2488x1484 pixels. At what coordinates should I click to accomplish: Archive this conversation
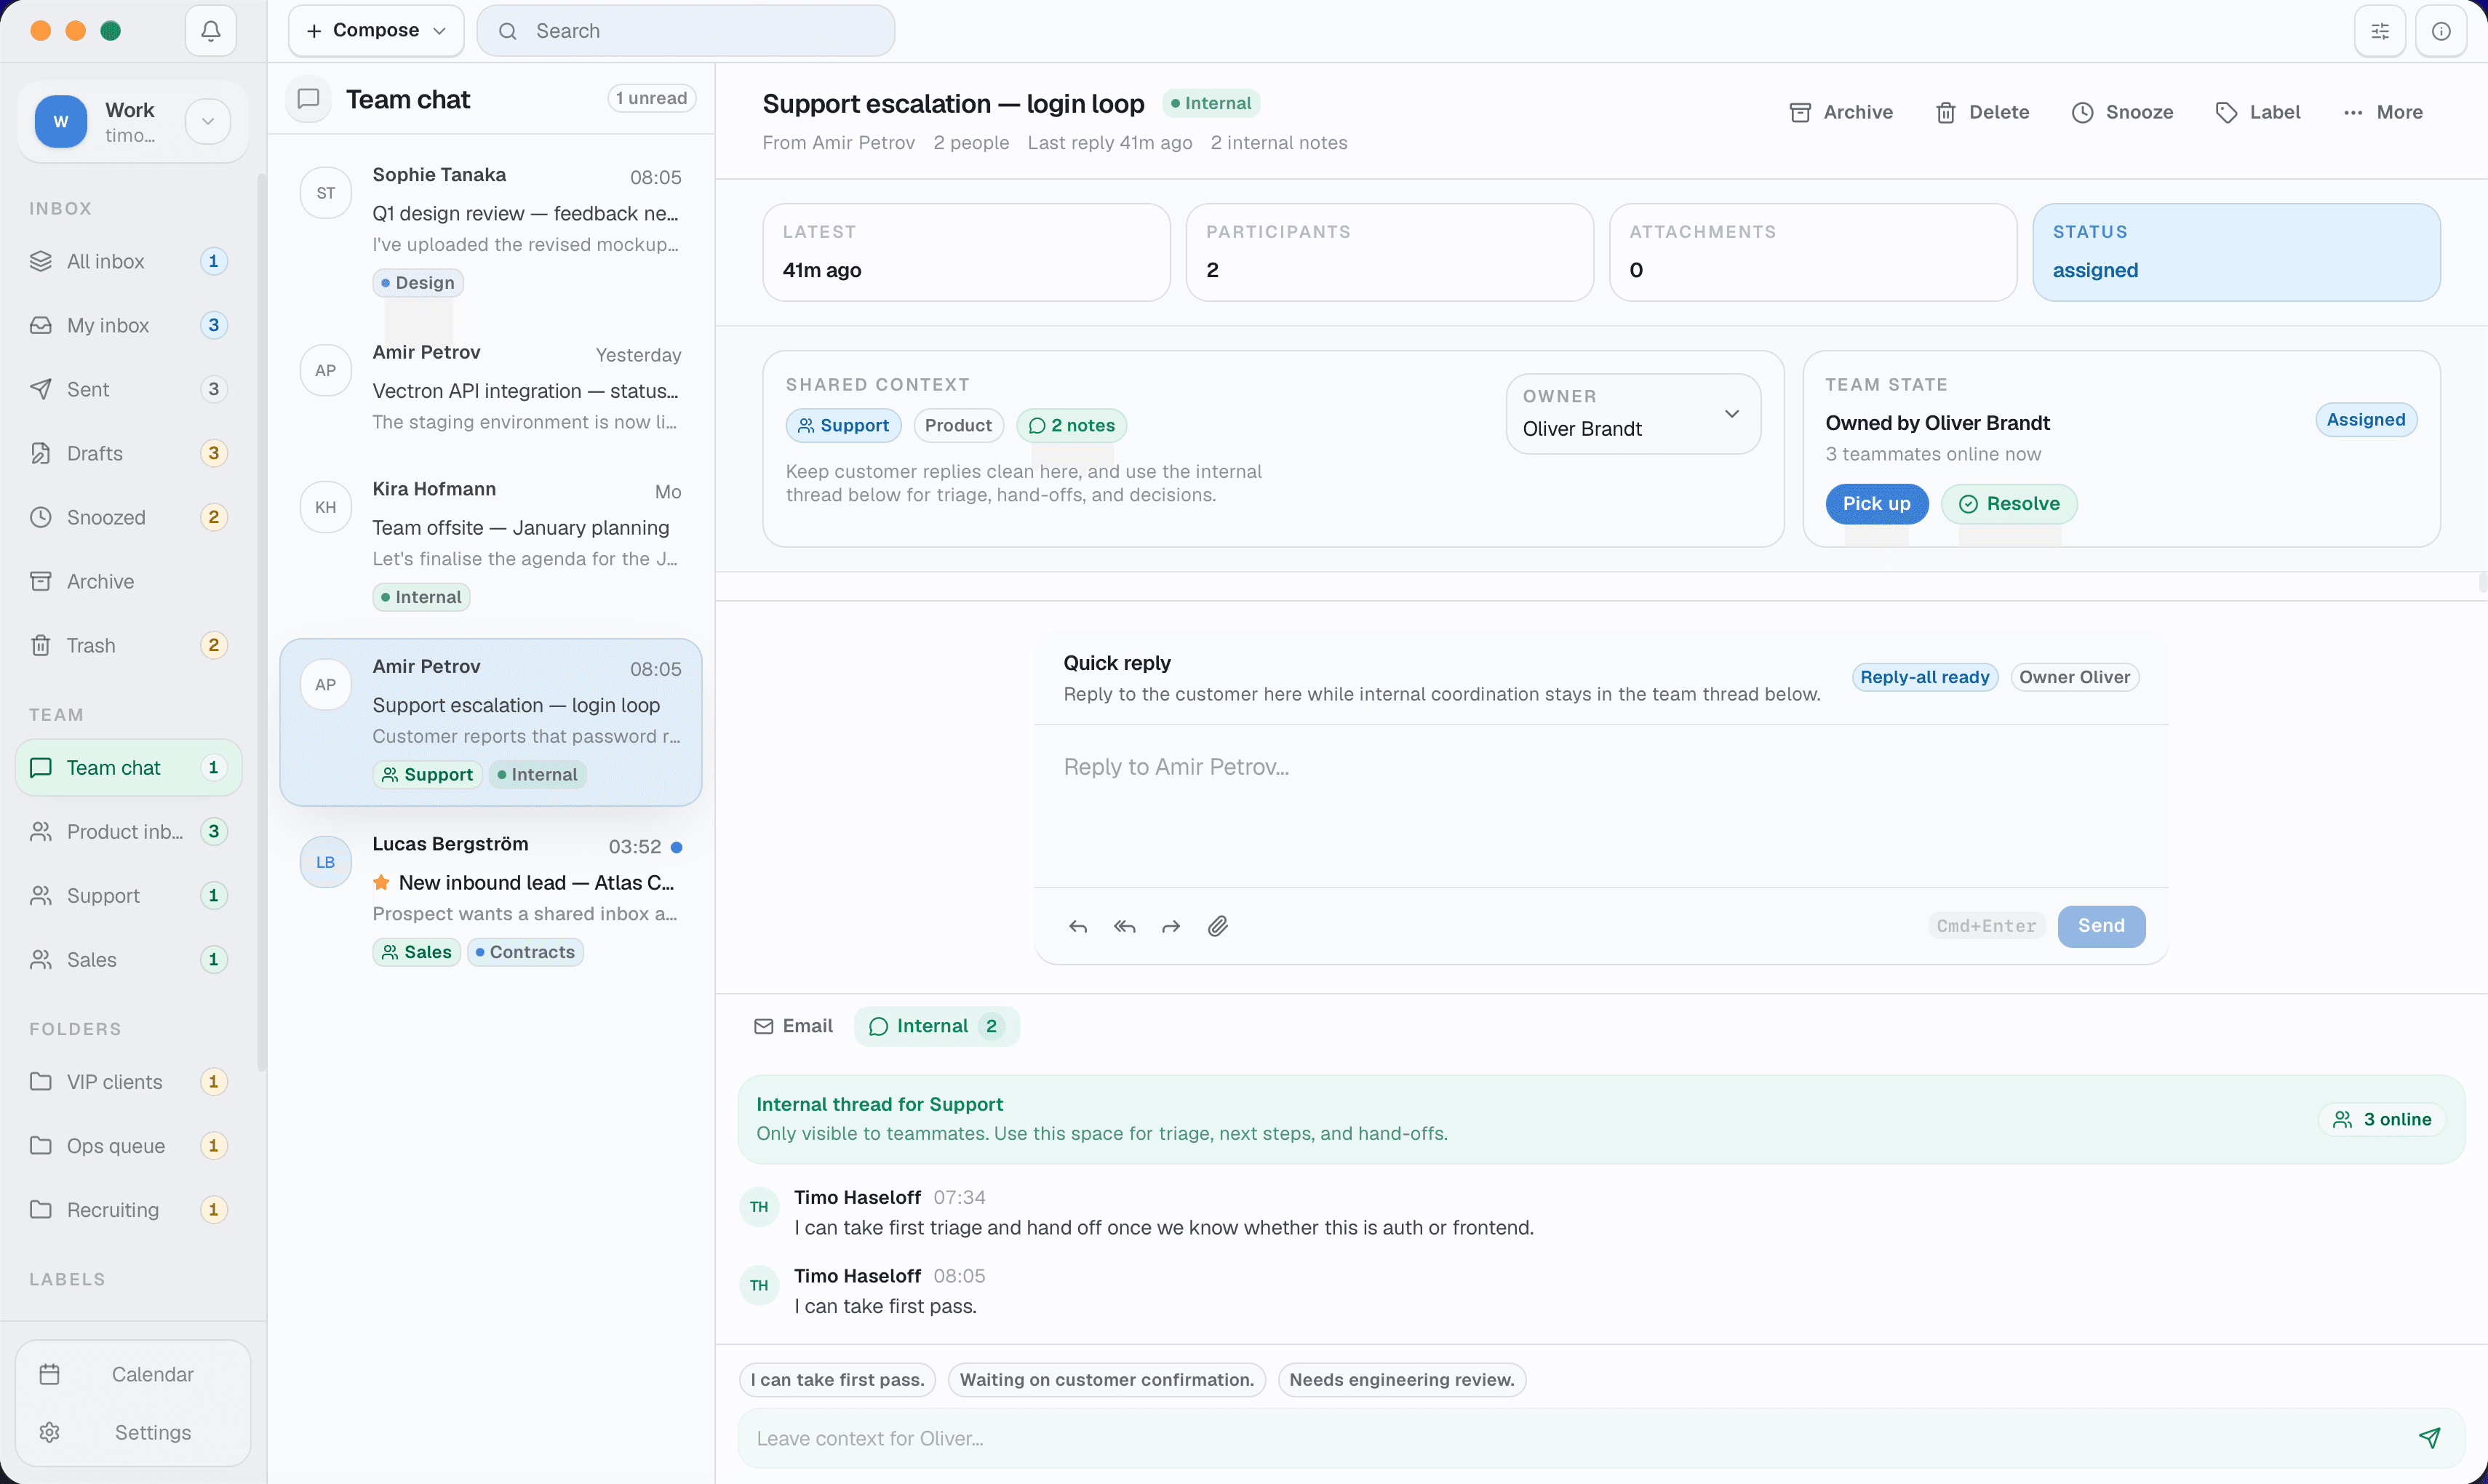click(1841, 112)
